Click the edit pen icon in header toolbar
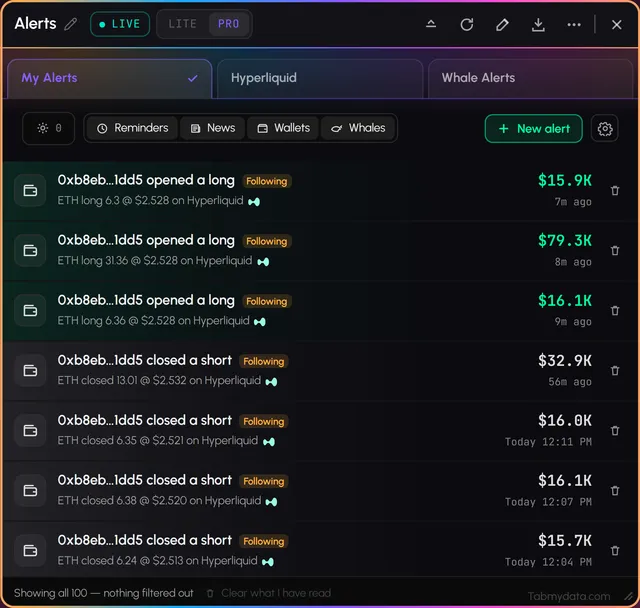The height and width of the screenshot is (608, 640). [x=502, y=24]
